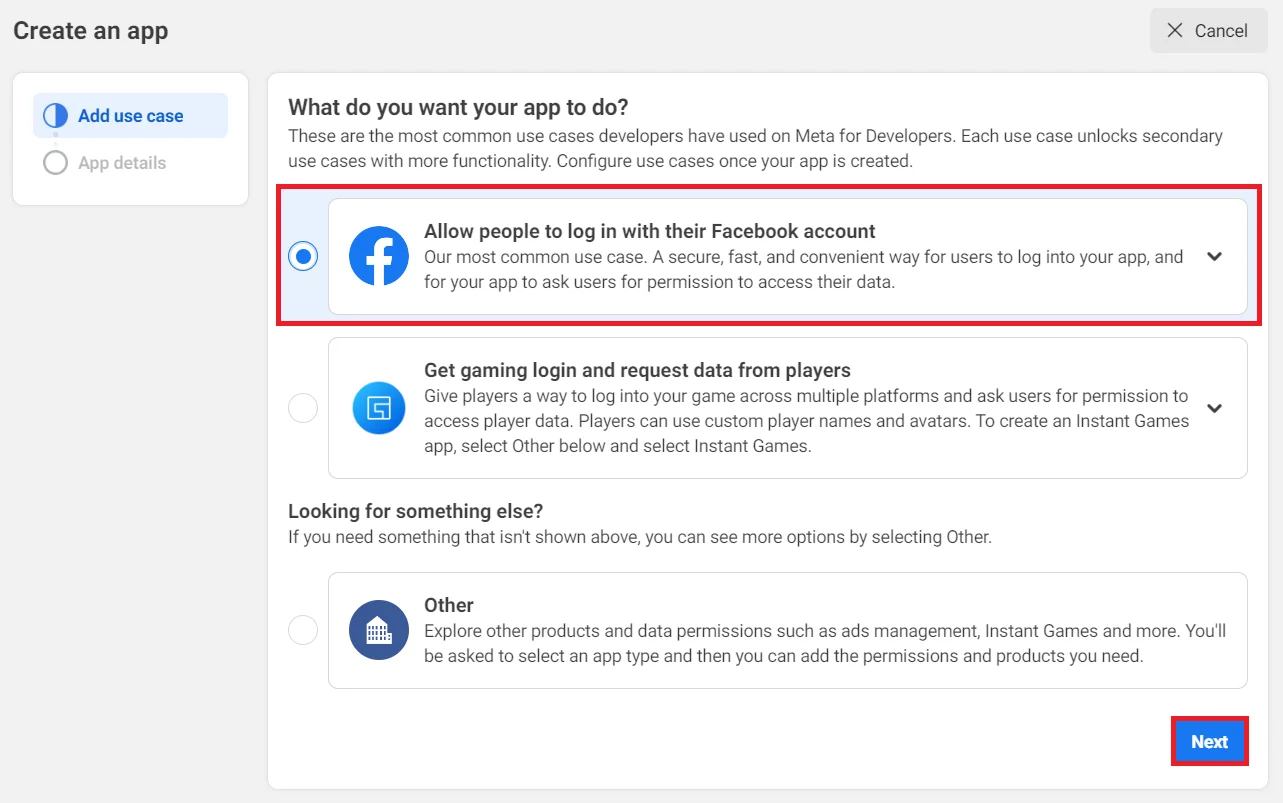Click the 'Our most common use case' description

click(x=804, y=269)
